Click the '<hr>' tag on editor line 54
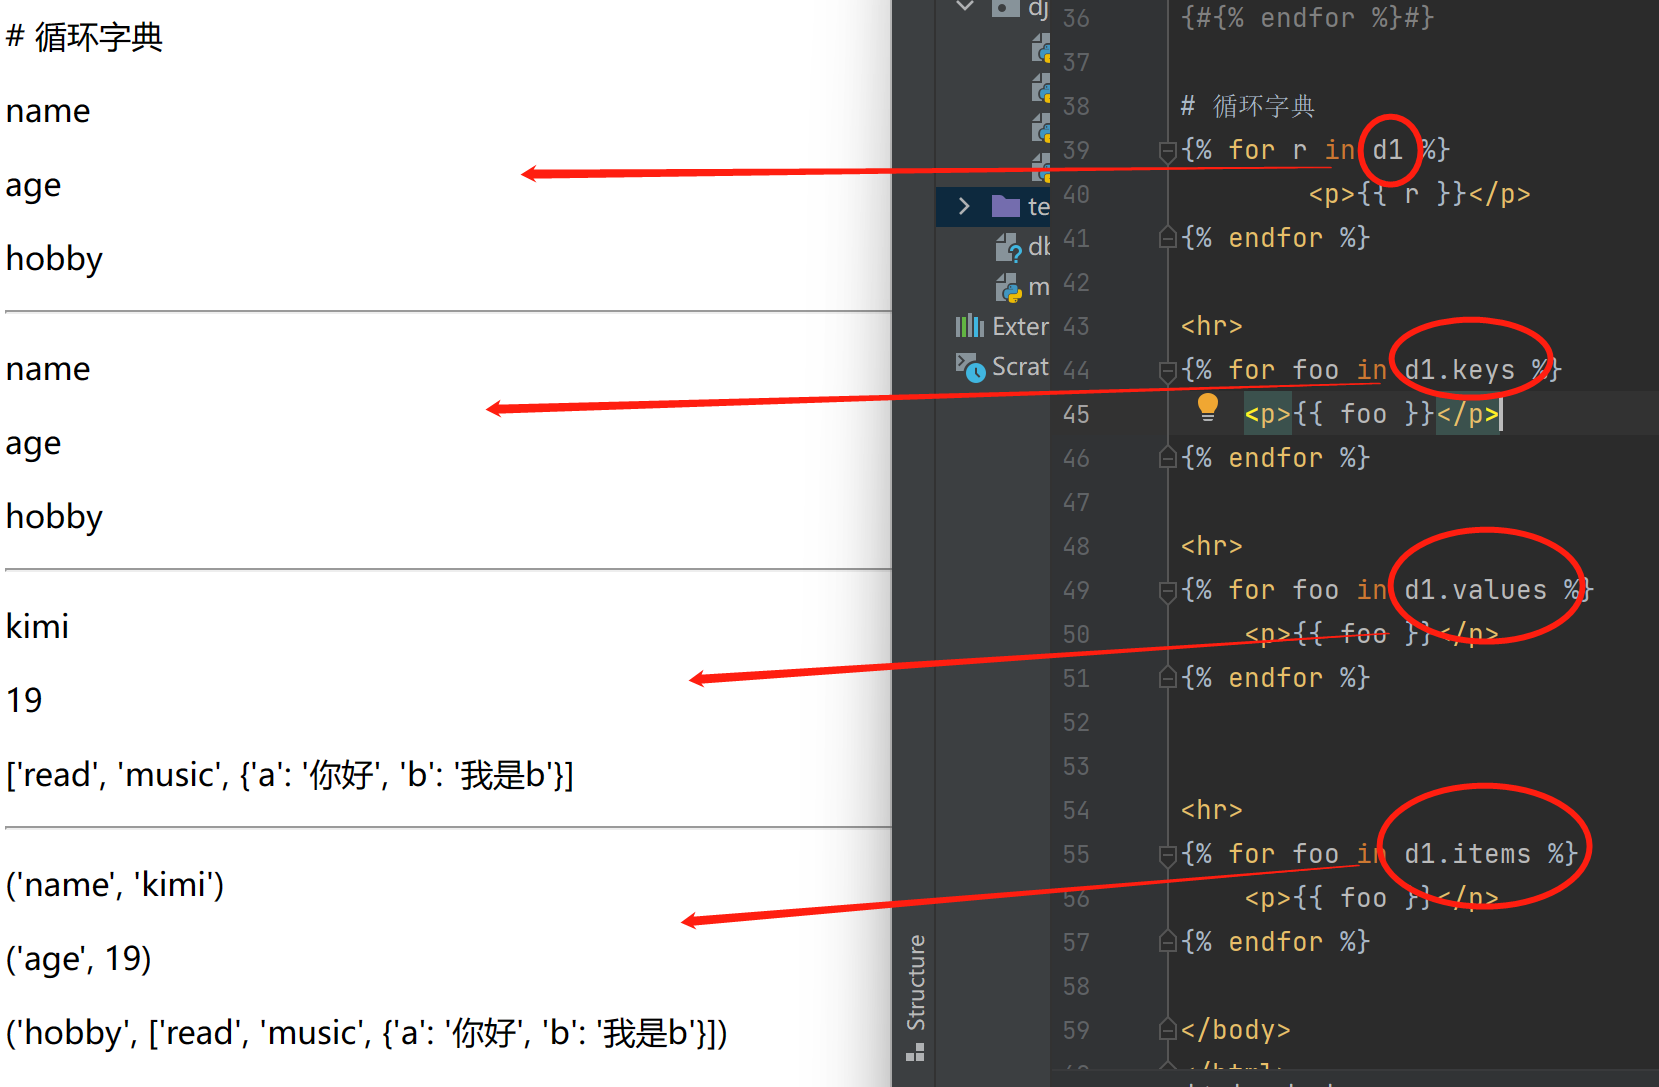 point(1212,810)
